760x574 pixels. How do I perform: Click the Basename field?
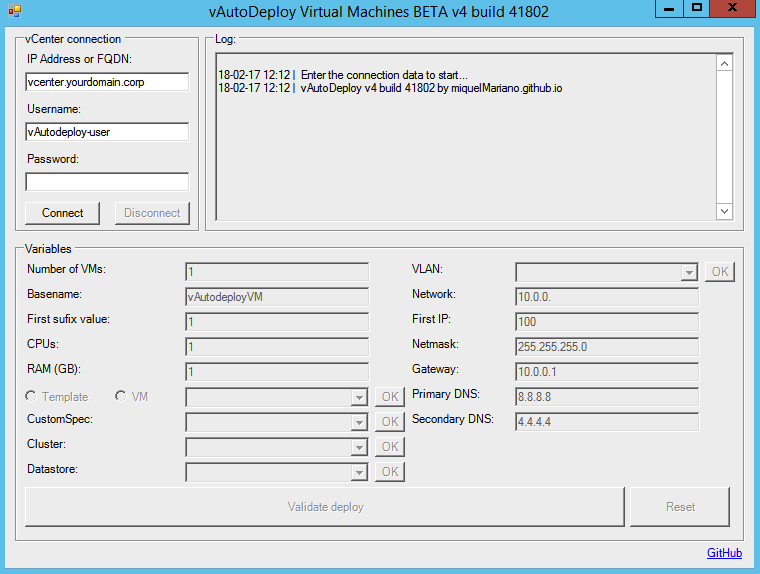[277, 297]
